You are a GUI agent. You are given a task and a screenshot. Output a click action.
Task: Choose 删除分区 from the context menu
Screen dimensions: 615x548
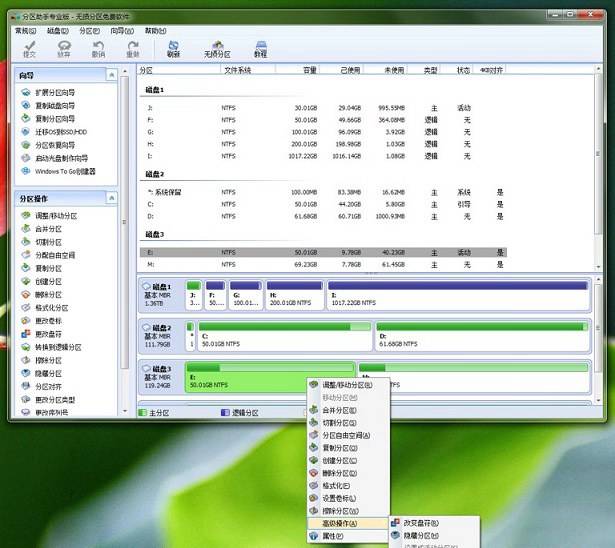point(345,472)
